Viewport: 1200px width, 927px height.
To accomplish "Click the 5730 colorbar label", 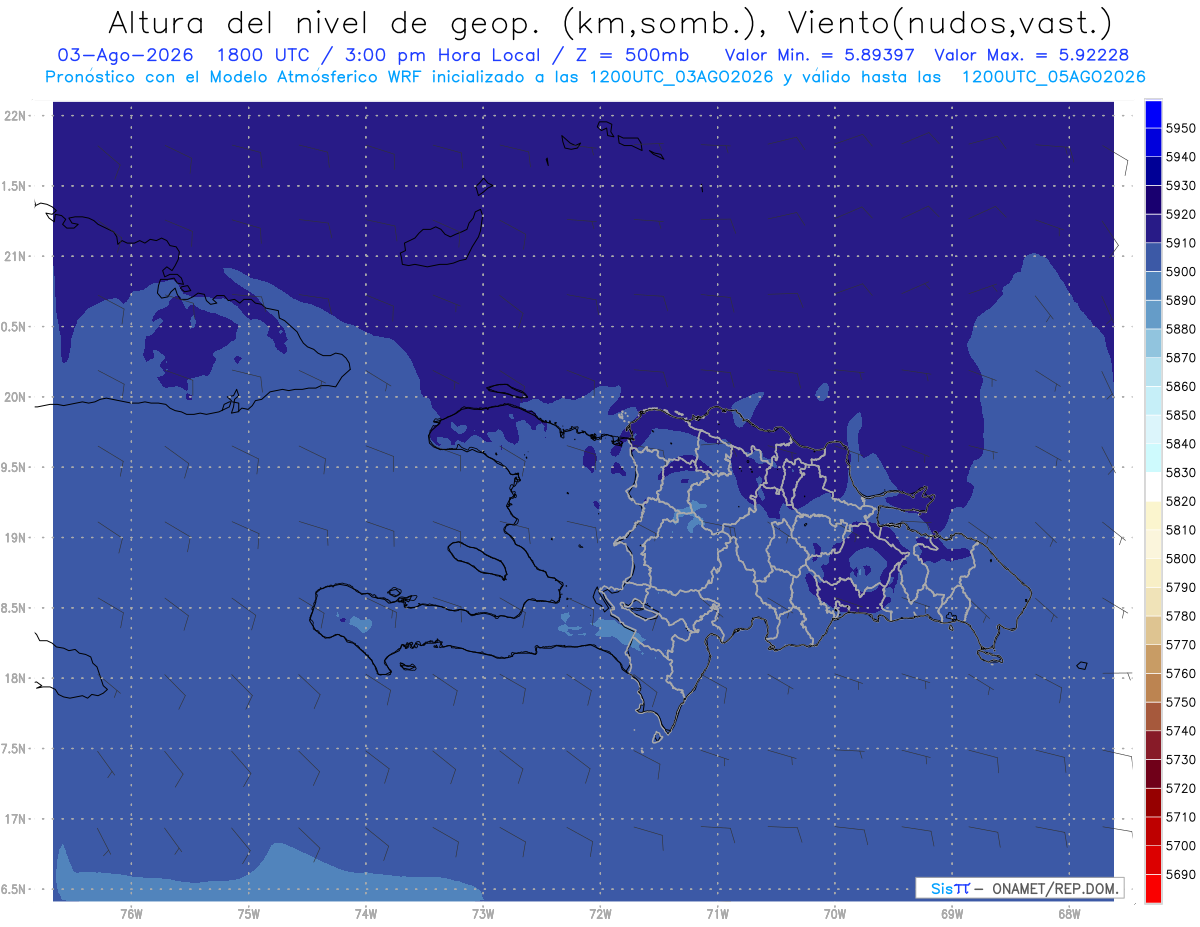I will (1180, 759).
